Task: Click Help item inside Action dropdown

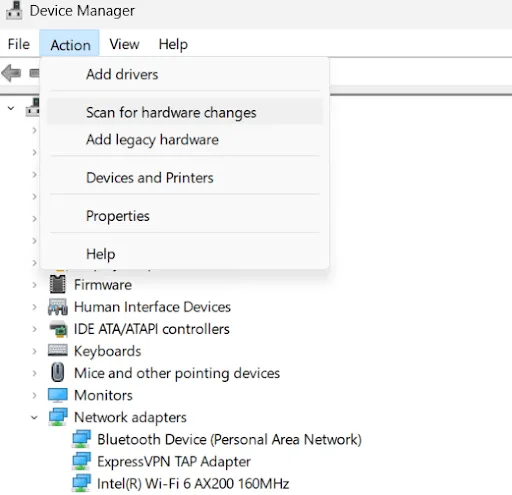Action: point(185,254)
